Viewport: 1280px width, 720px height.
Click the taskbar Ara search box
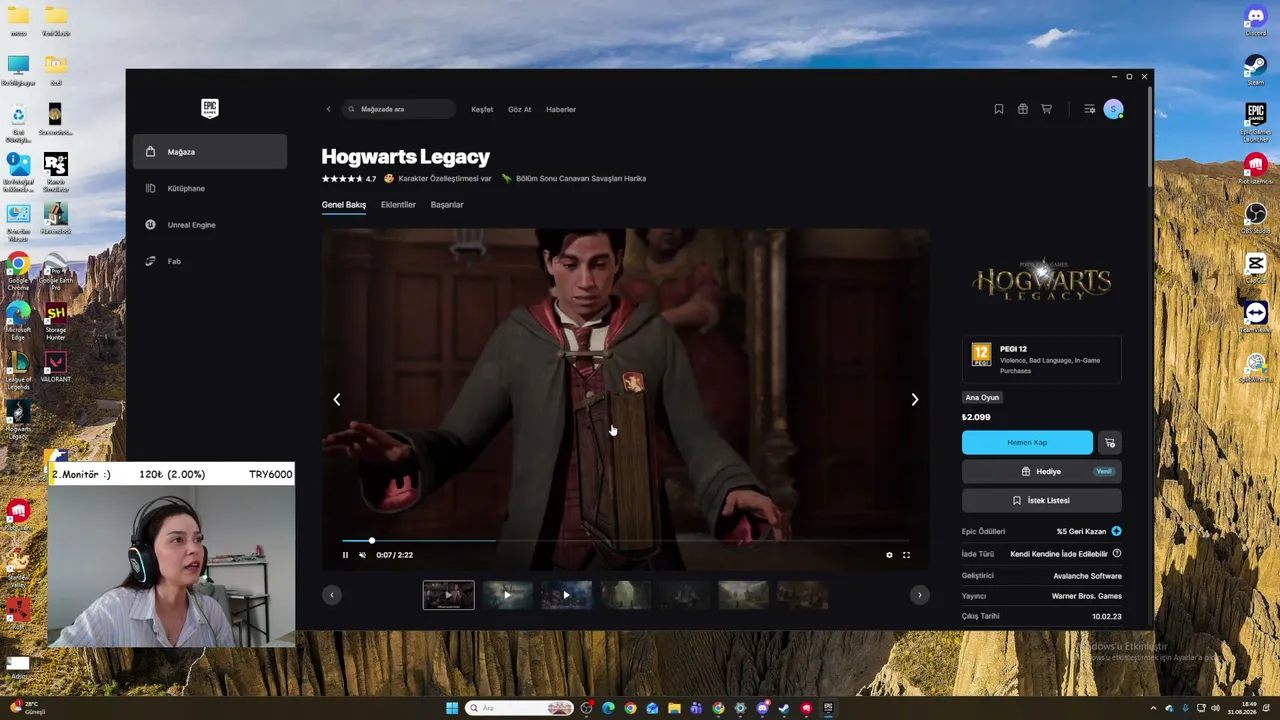519,708
